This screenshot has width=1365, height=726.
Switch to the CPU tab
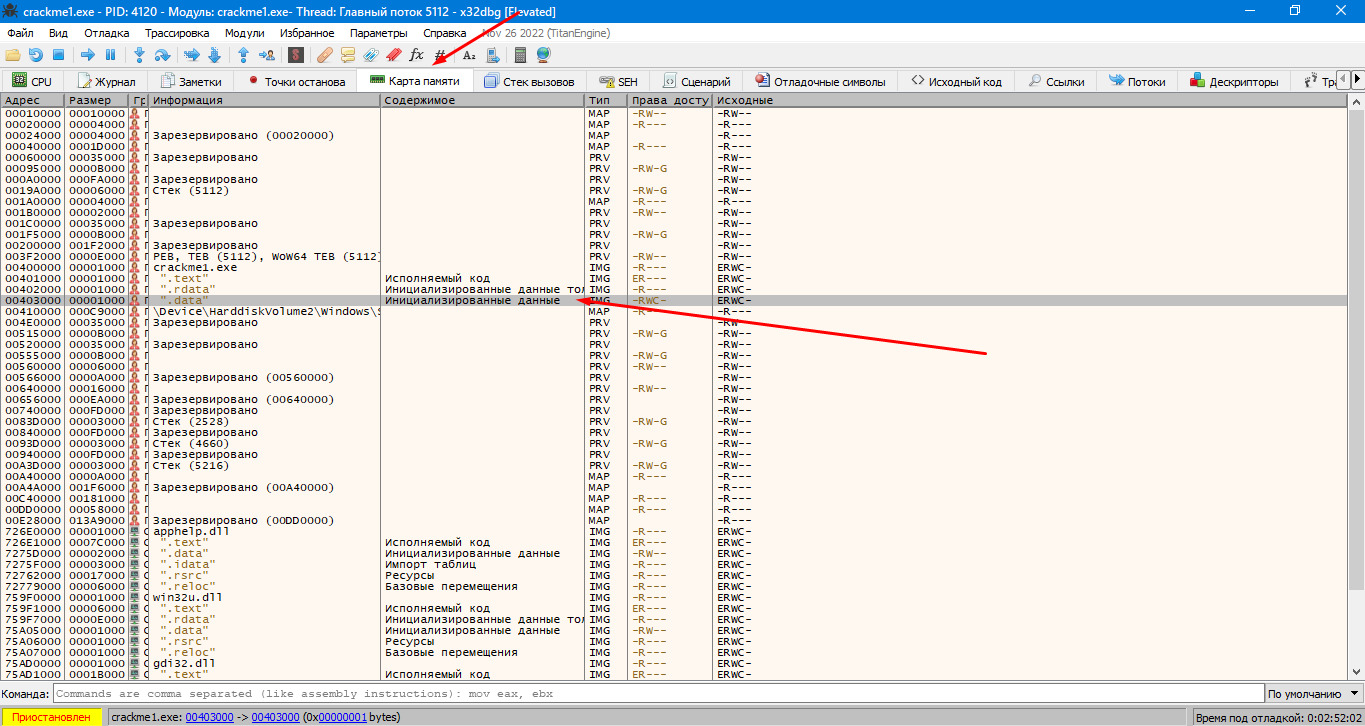point(32,82)
